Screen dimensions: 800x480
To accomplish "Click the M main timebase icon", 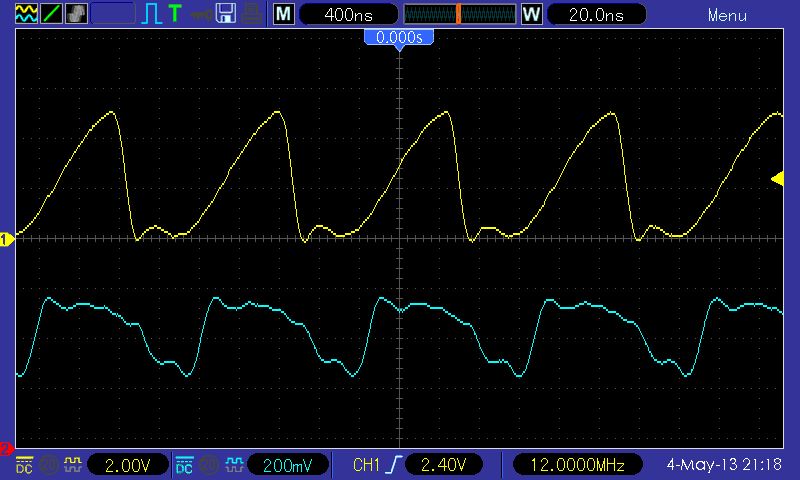I will pos(284,14).
